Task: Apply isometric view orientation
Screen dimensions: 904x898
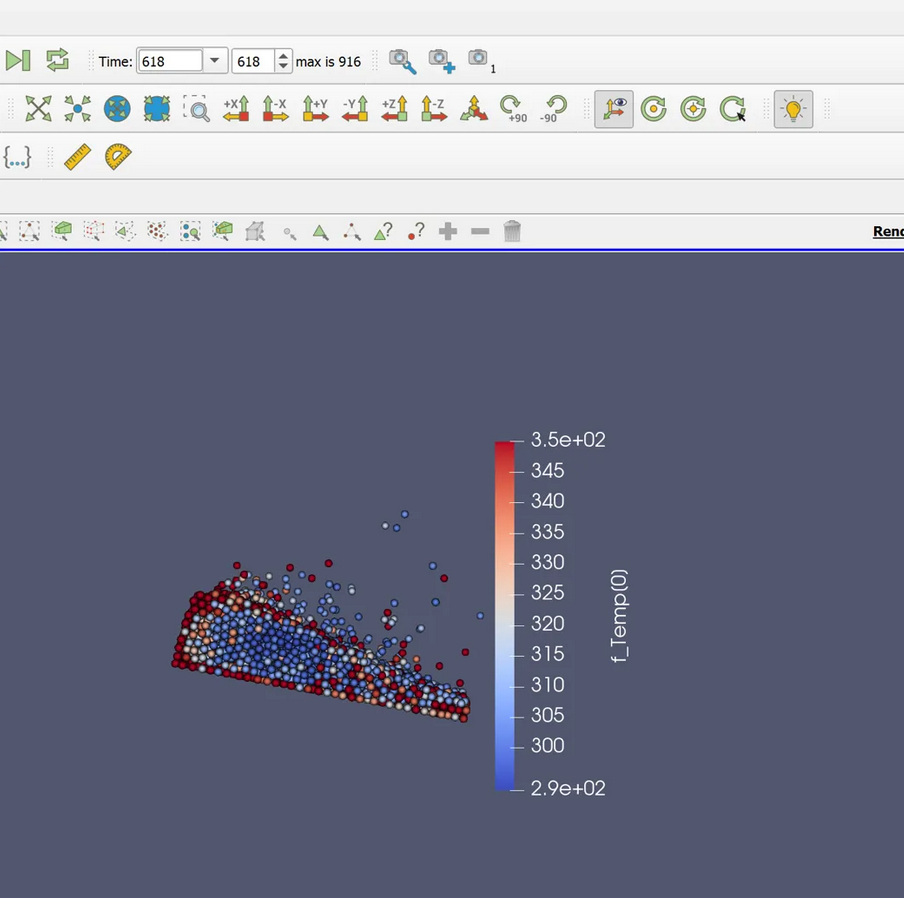Action: (x=473, y=108)
